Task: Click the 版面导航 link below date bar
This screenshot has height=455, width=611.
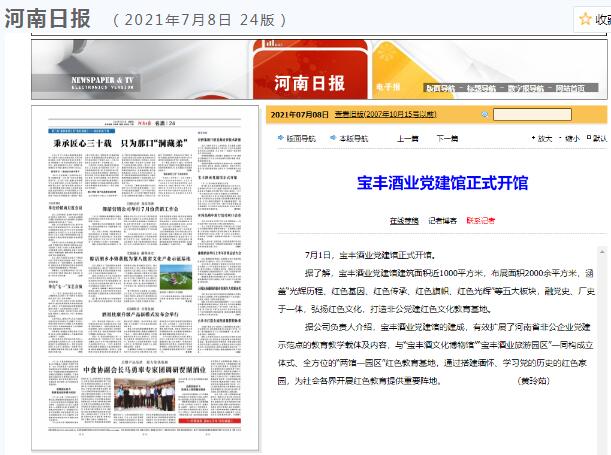Action: (301, 138)
